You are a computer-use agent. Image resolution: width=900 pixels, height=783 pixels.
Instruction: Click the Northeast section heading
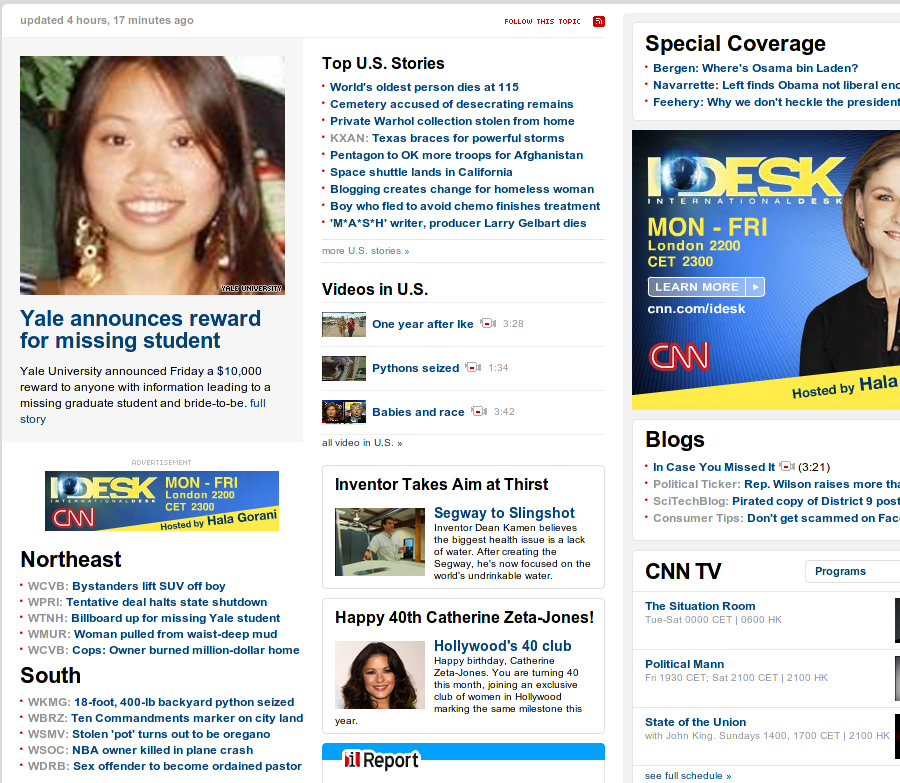click(71, 559)
